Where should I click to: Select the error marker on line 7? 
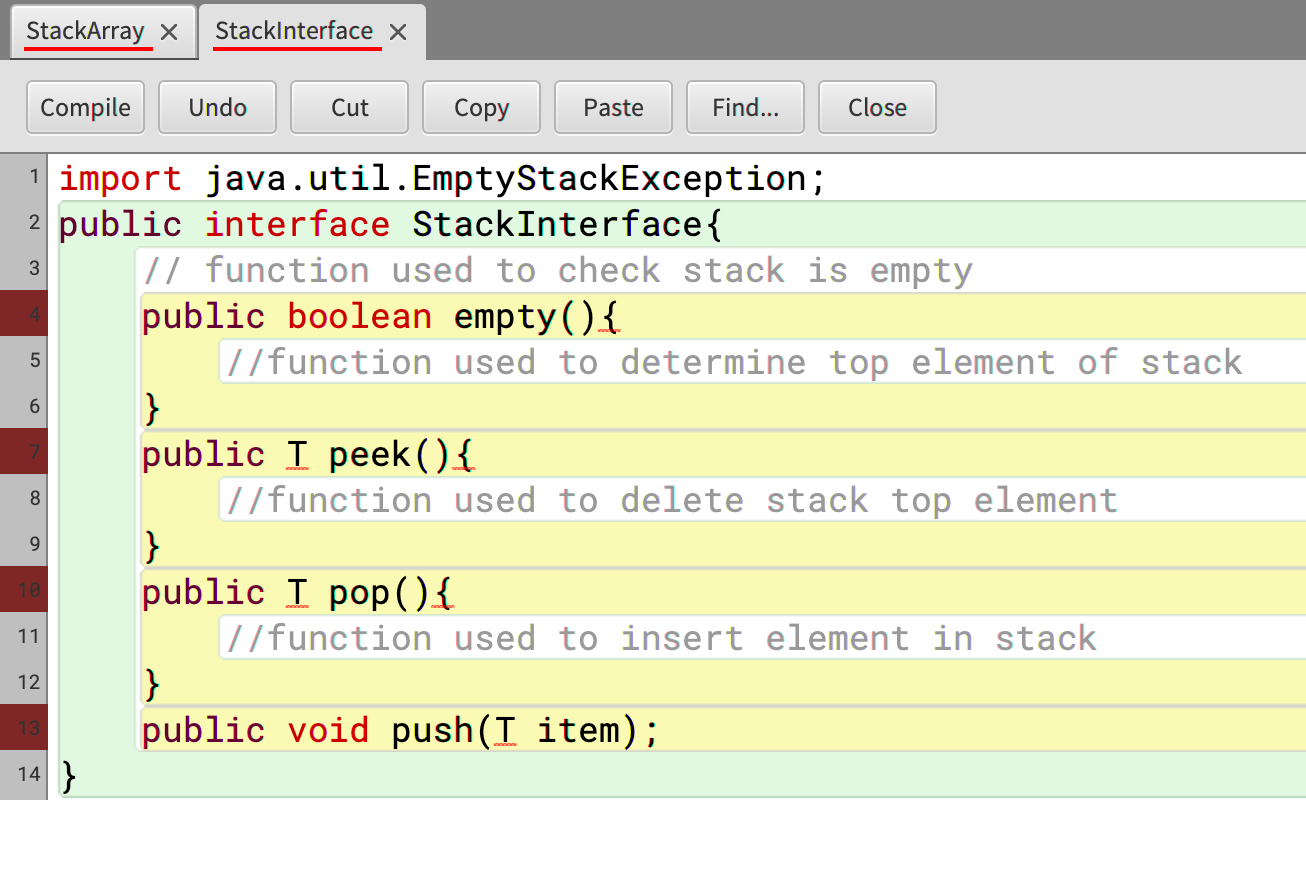tap(24, 452)
